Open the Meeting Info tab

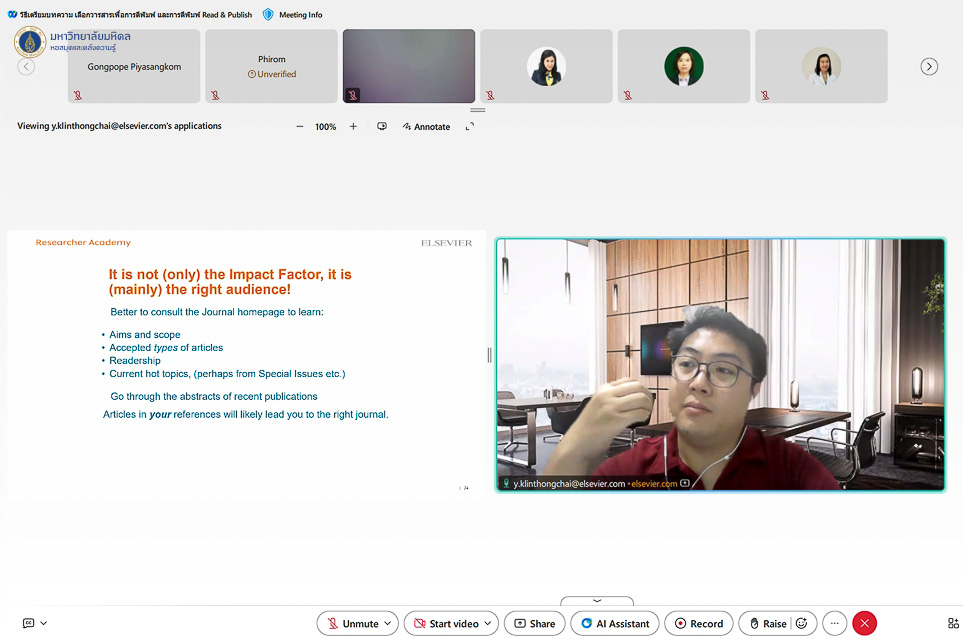click(300, 15)
